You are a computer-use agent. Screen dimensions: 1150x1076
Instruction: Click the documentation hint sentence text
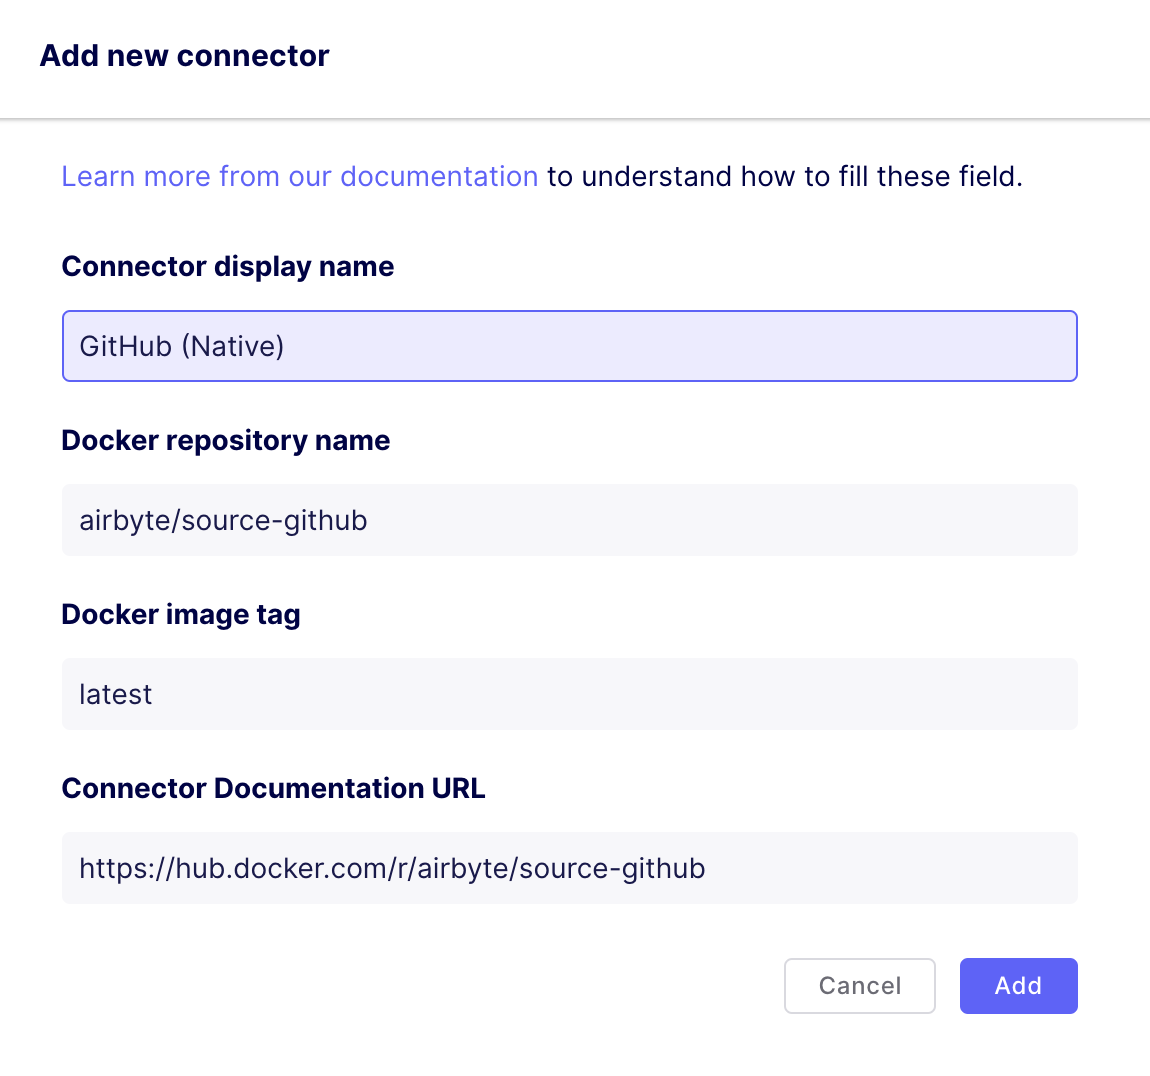click(785, 176)
